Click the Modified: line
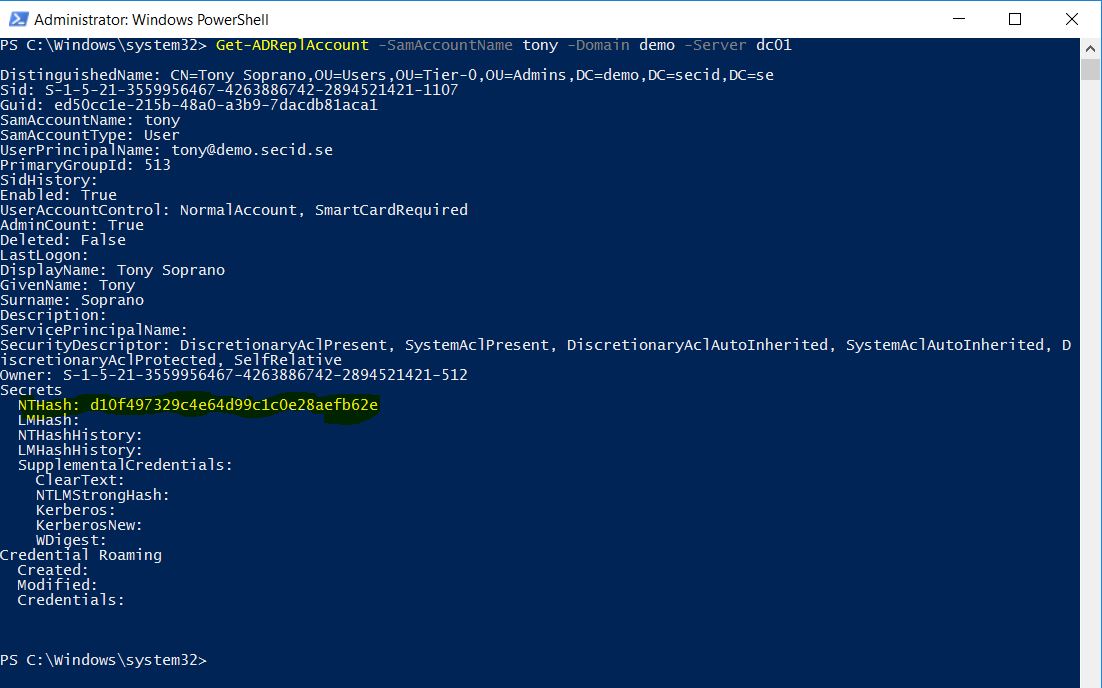The width and height of the screenshot is (1102, 688). [58, 585]
